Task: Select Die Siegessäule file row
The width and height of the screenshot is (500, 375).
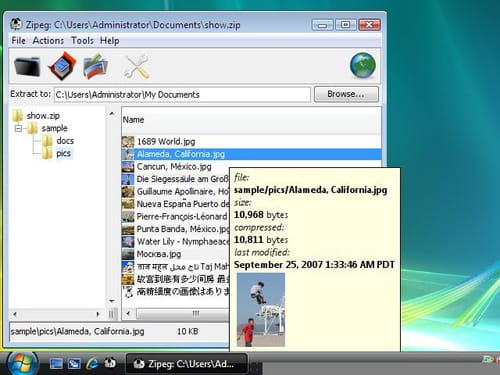Action: 175,179
